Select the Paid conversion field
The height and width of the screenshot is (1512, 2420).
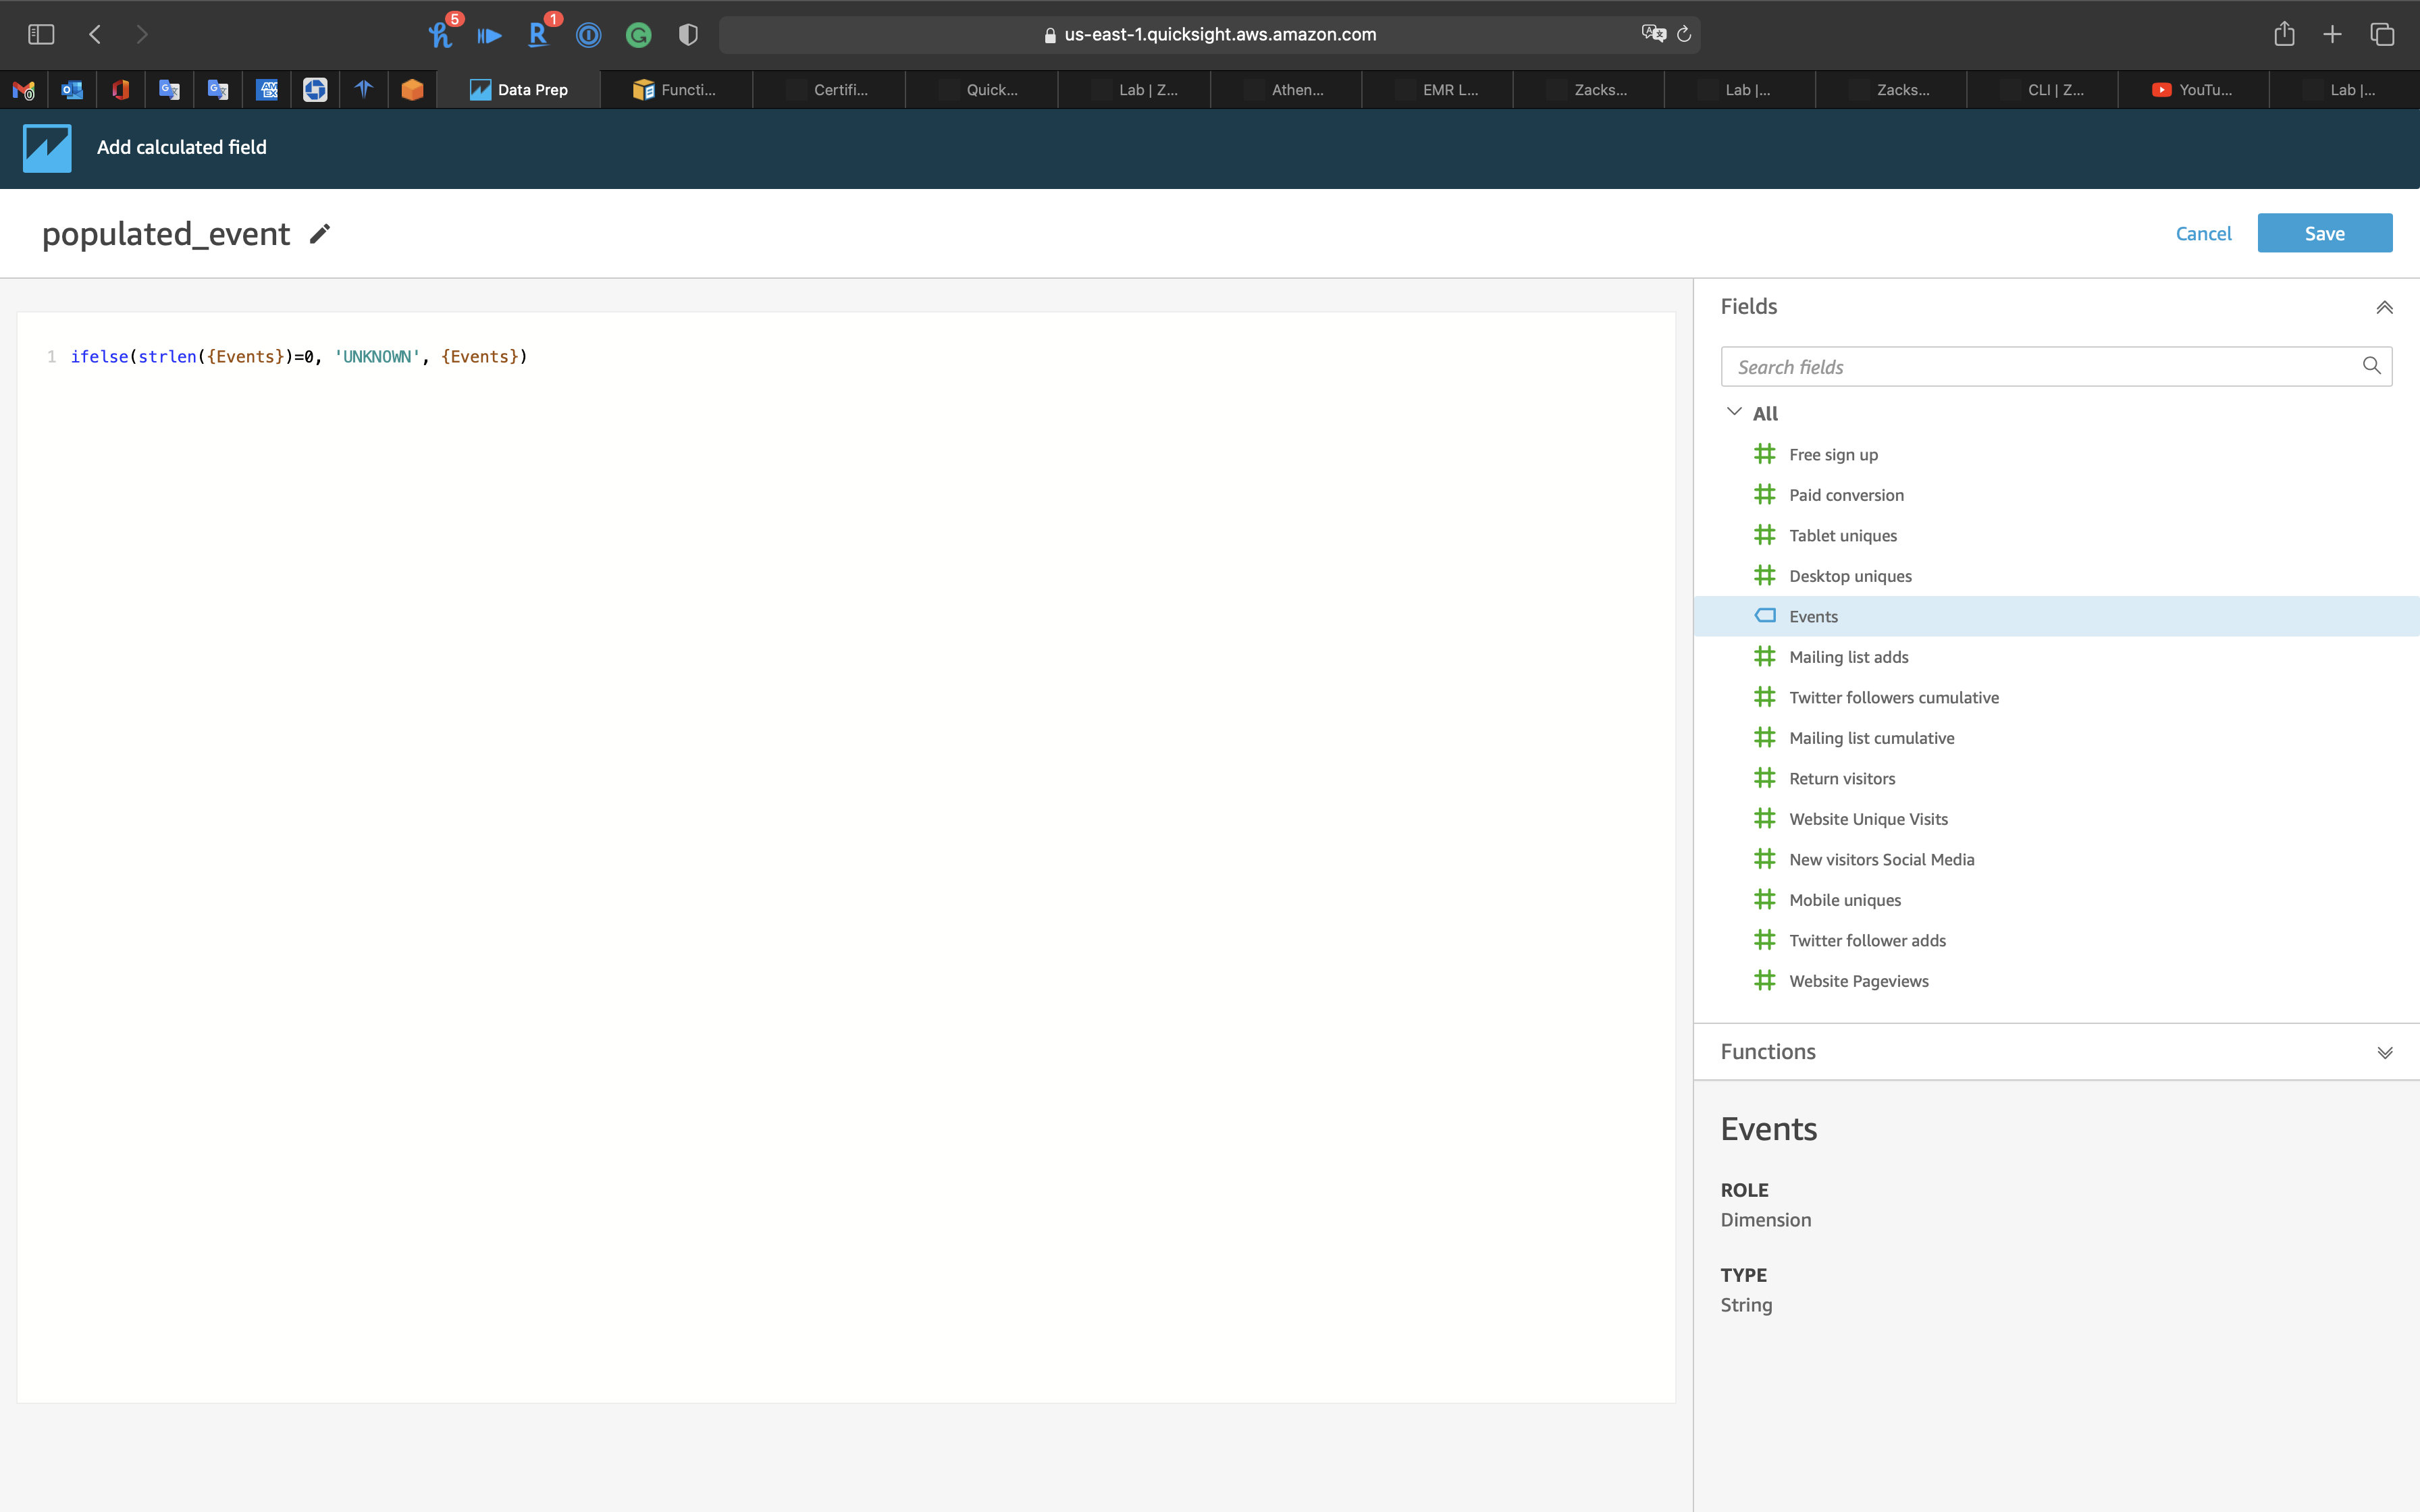[x=1845, y=495]
